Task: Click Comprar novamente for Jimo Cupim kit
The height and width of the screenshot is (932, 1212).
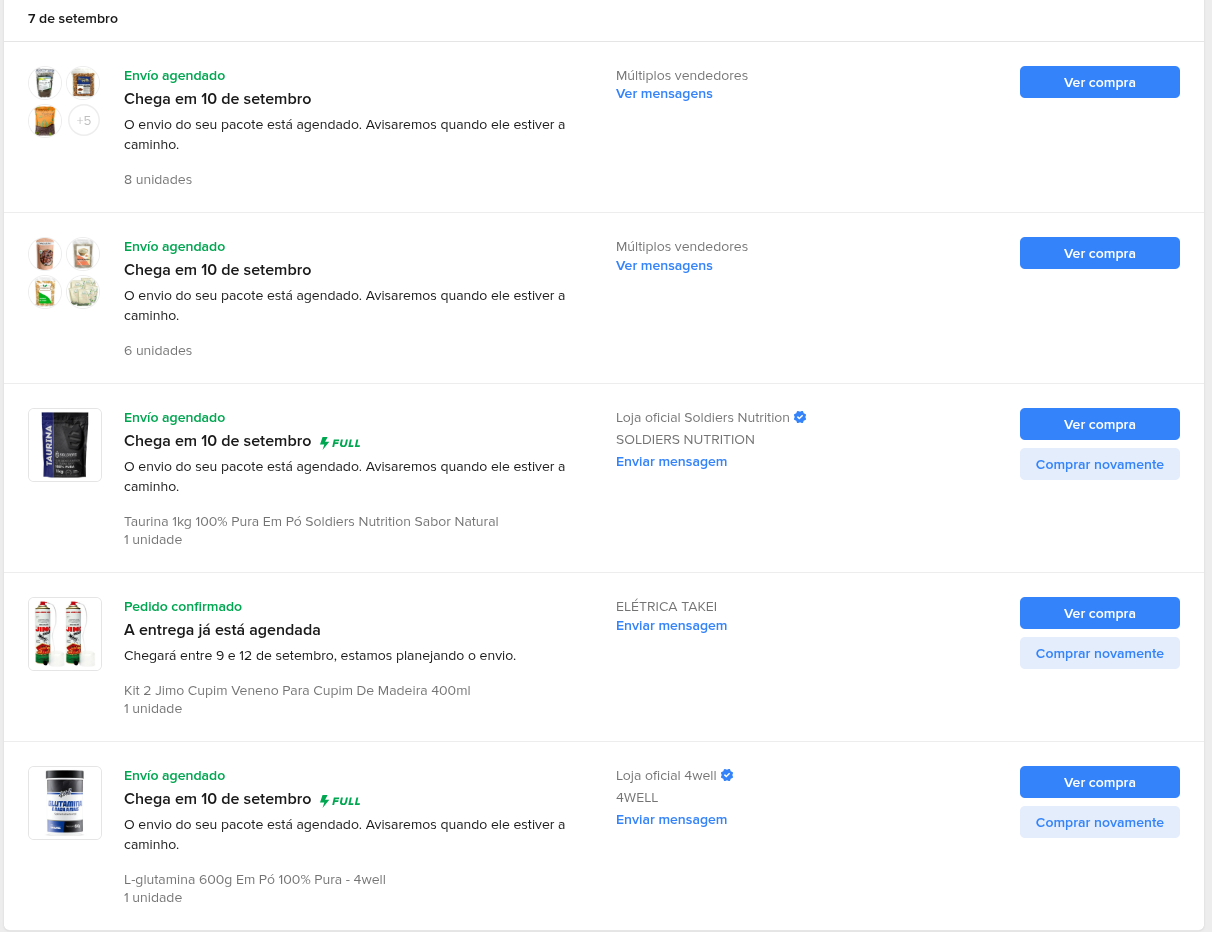Action: pyautogui.click(x=1100, y=653)
